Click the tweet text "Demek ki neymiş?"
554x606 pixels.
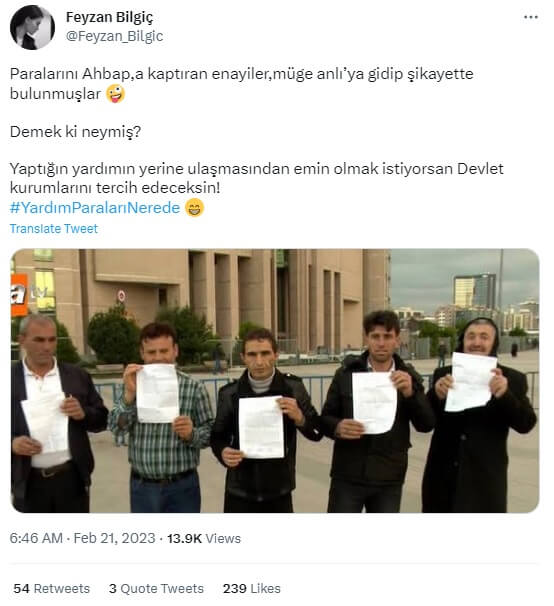[75, 132]
